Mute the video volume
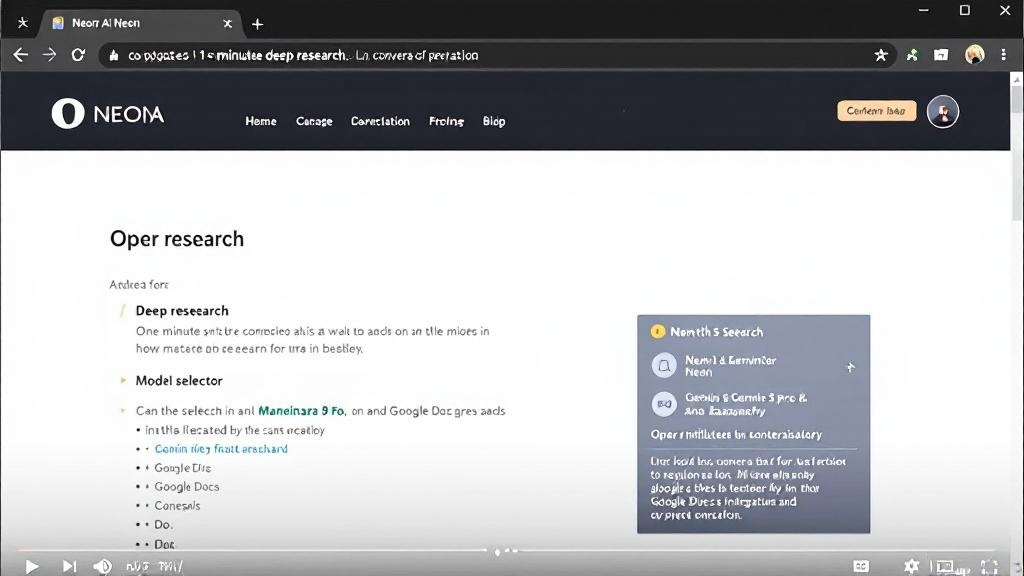 (x=103, y=565)
